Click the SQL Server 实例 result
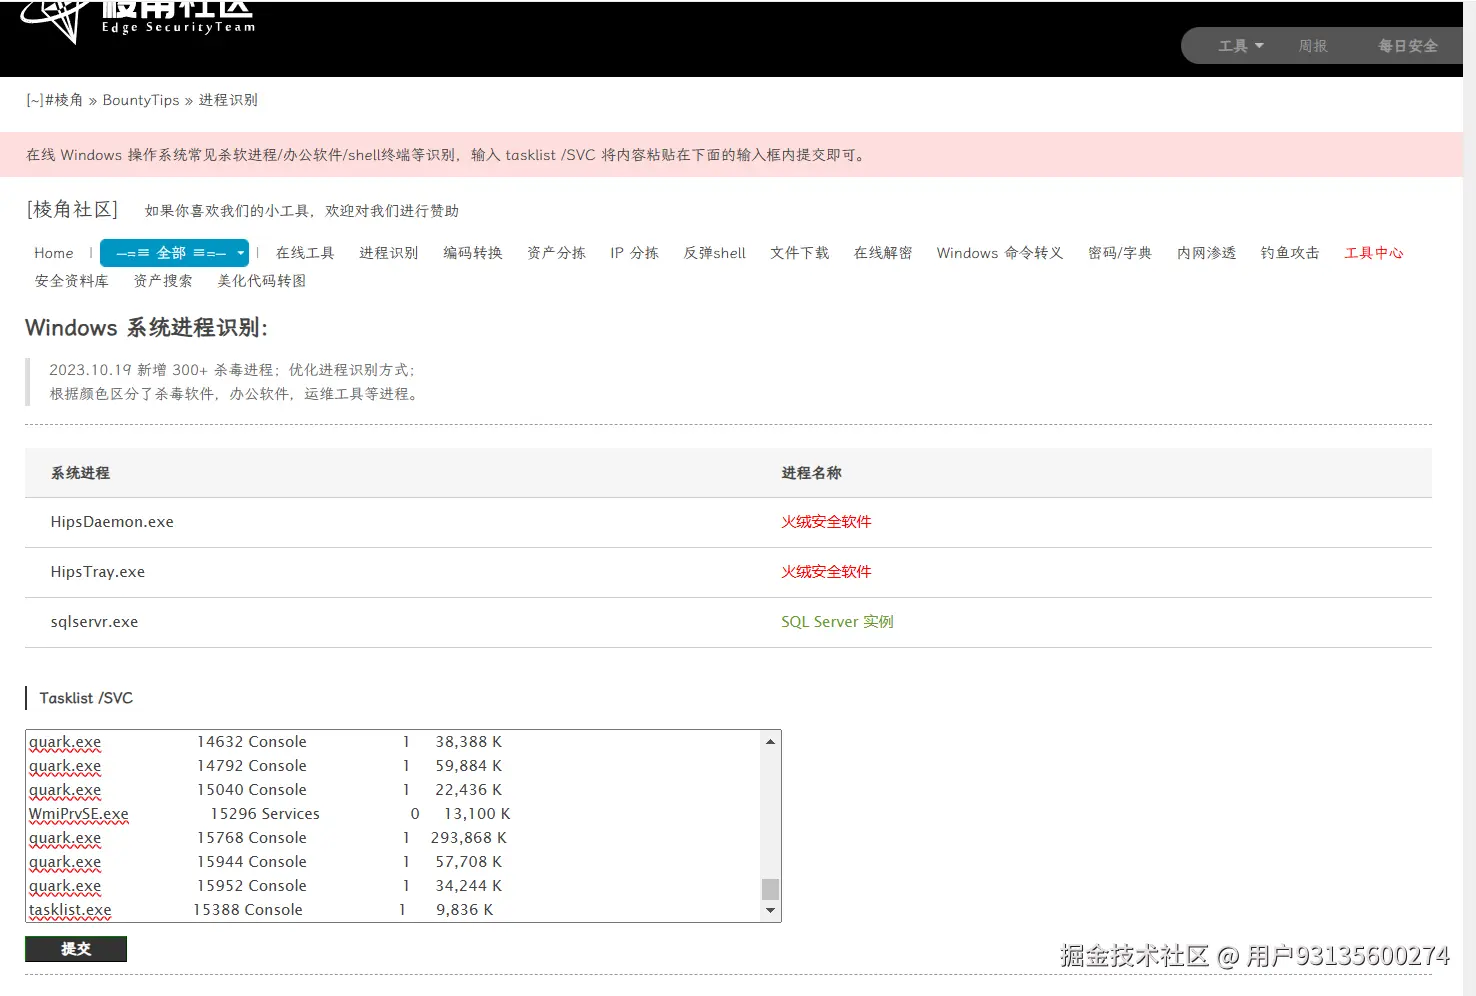 [837, 622]
